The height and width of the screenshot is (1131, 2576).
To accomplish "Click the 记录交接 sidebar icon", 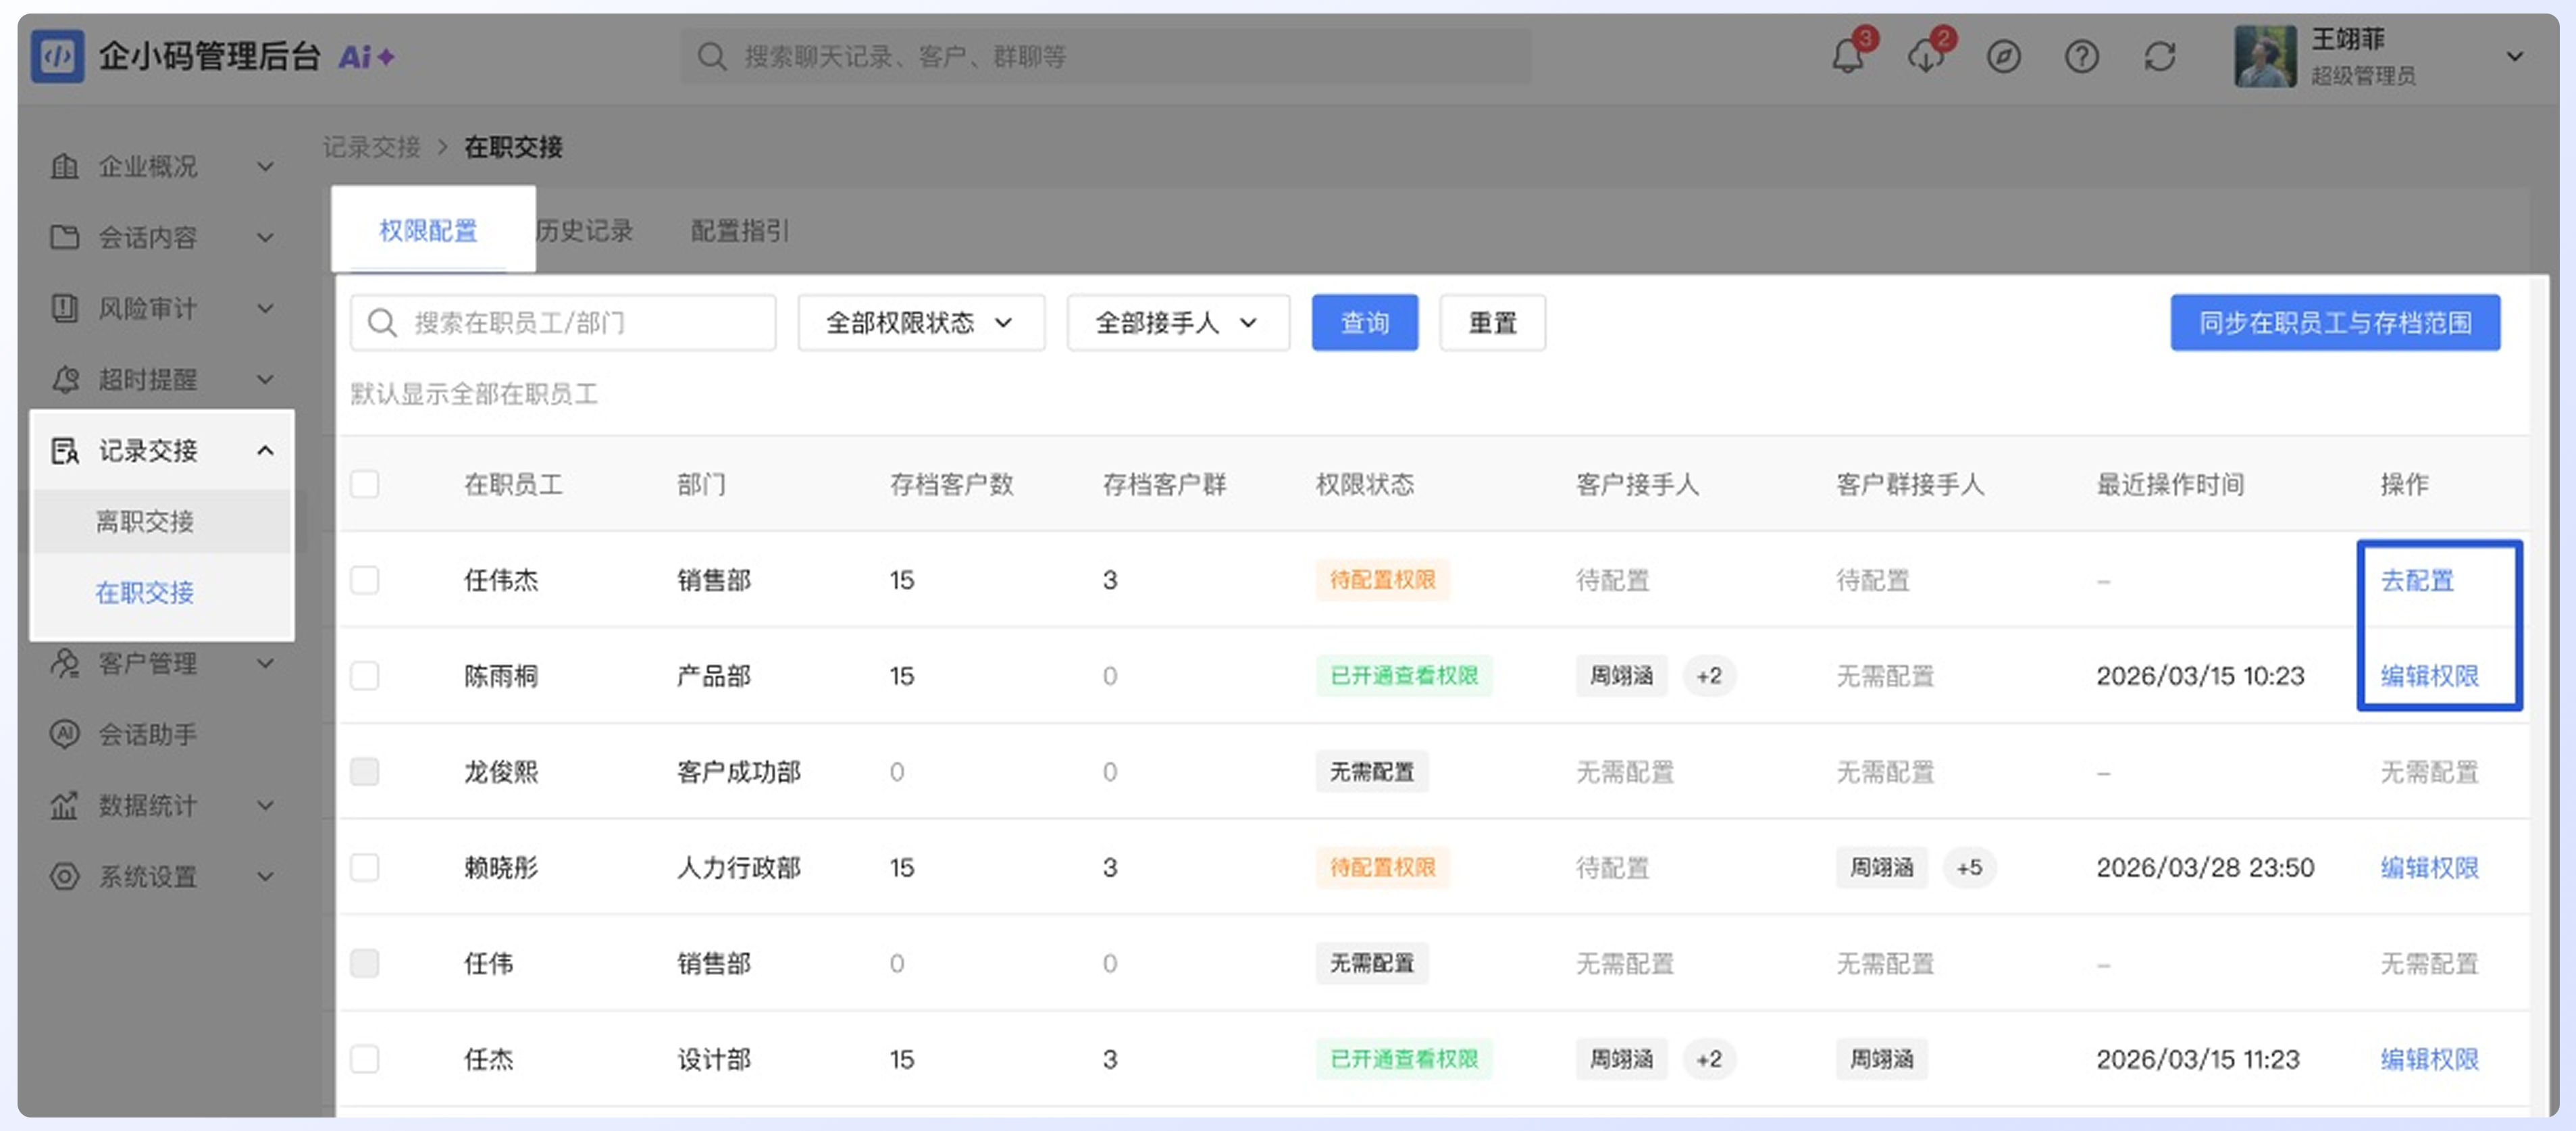I will click(x=65, y=450).
